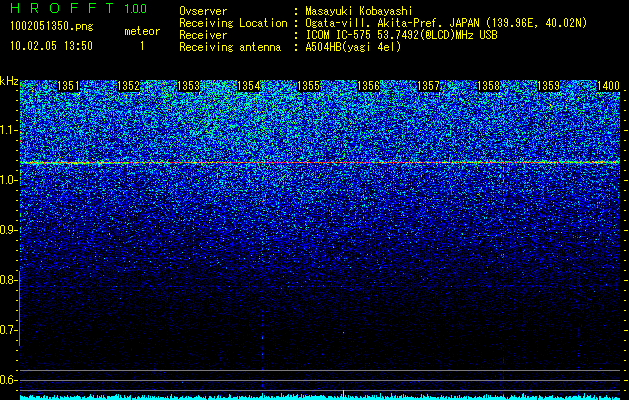629x400 pixels.
Task: Click the 1.1 frequency axis label
Action: click(x=8, y=130)
